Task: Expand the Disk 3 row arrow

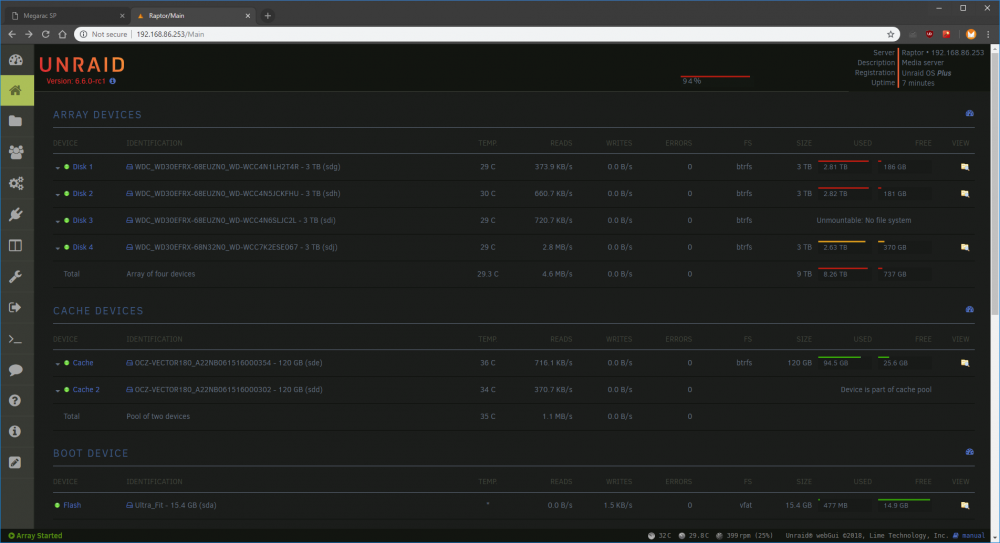Action: pyautogui.click(x=57, y=221)
